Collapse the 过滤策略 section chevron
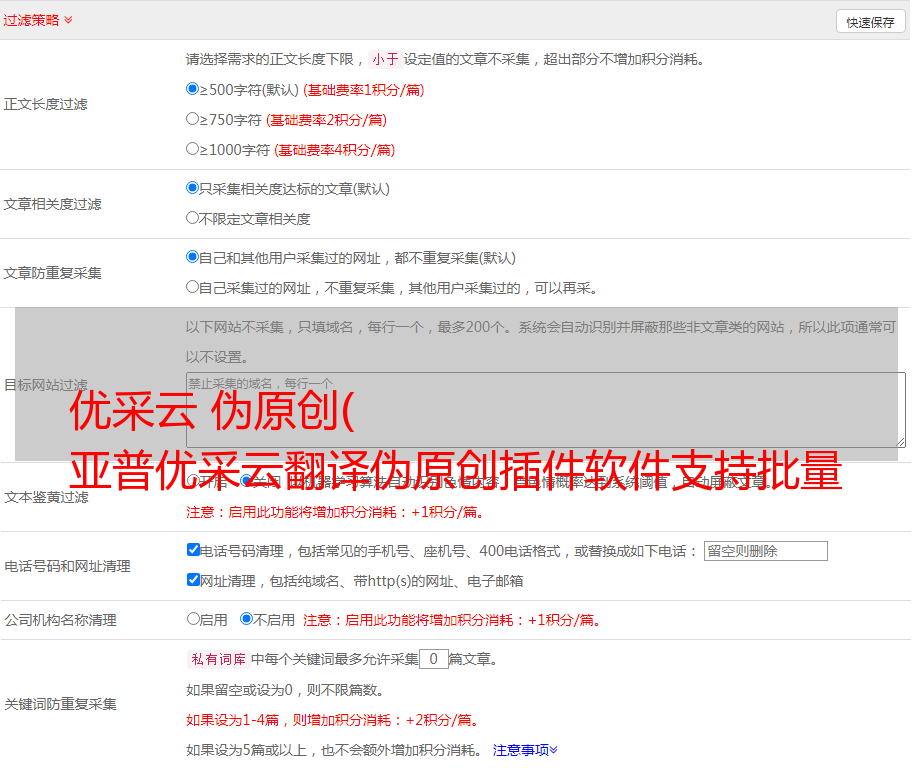The image size is (912, 768). pos(68,20)
